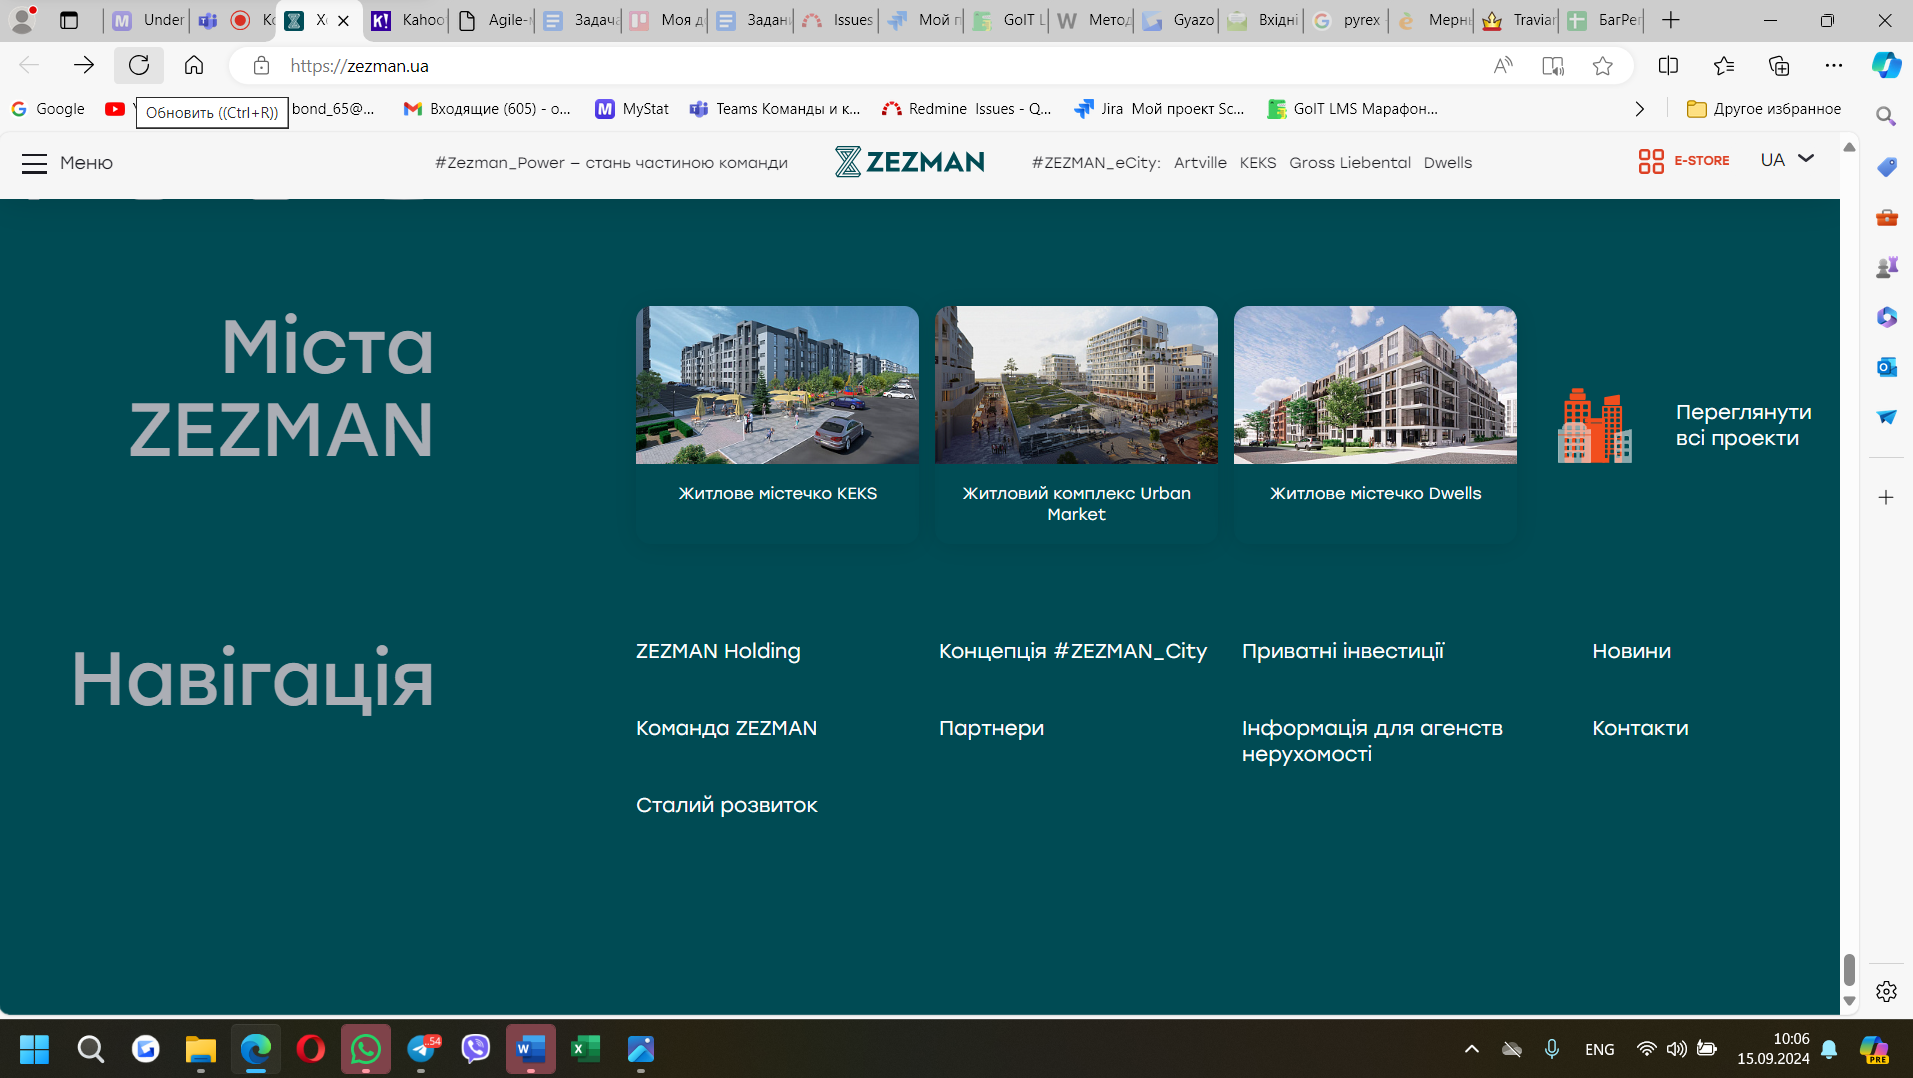The height and width of the screenshot is (1078, 1913).
Task: Open the Новини navigation link
Action: coord(1631,651)
